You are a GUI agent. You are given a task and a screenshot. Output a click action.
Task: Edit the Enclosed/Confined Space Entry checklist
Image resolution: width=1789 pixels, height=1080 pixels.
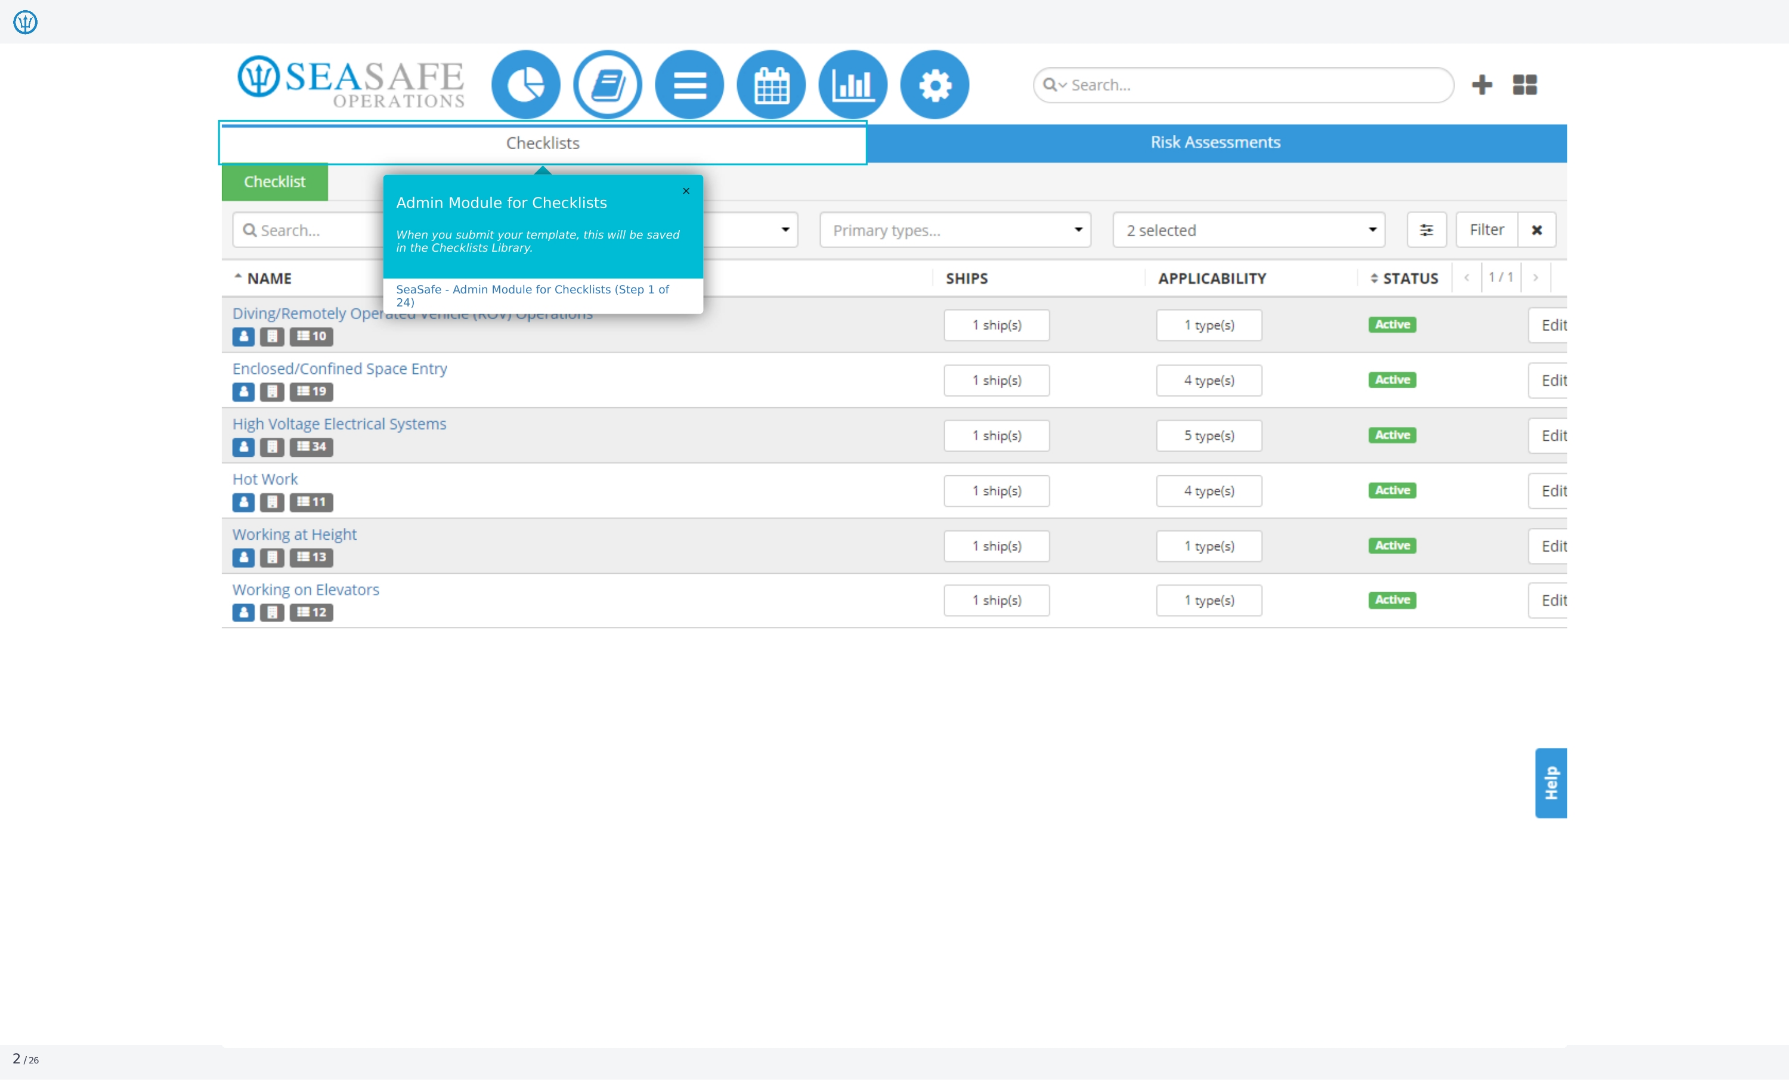coord(1549,380)
